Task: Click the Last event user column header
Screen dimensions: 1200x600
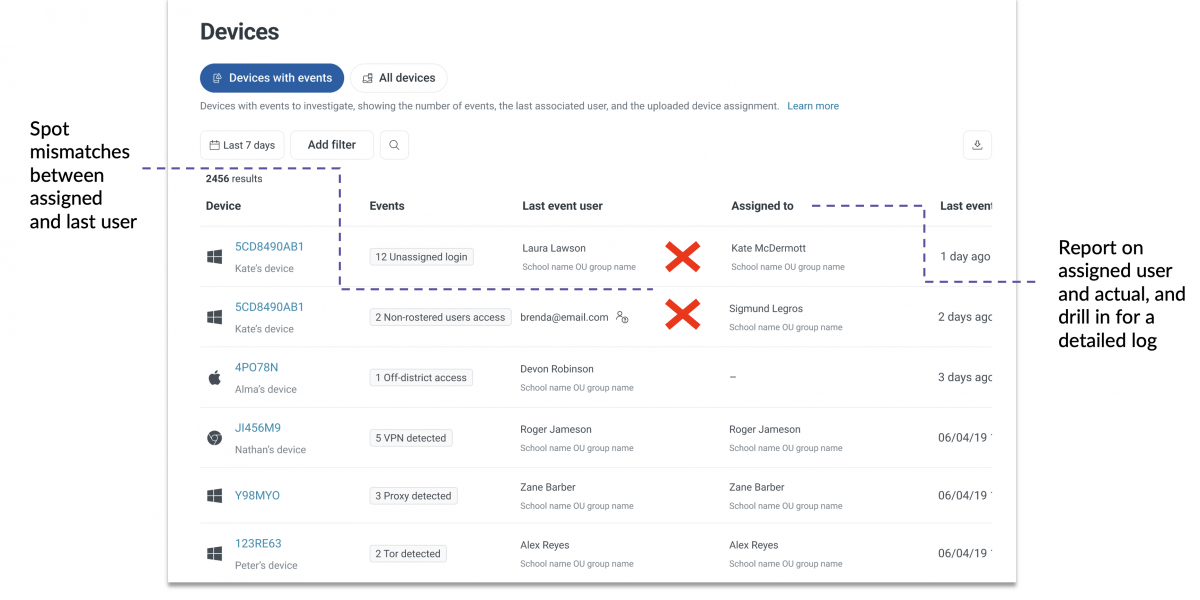Action: pyautogui.click(x=562, y=206)
